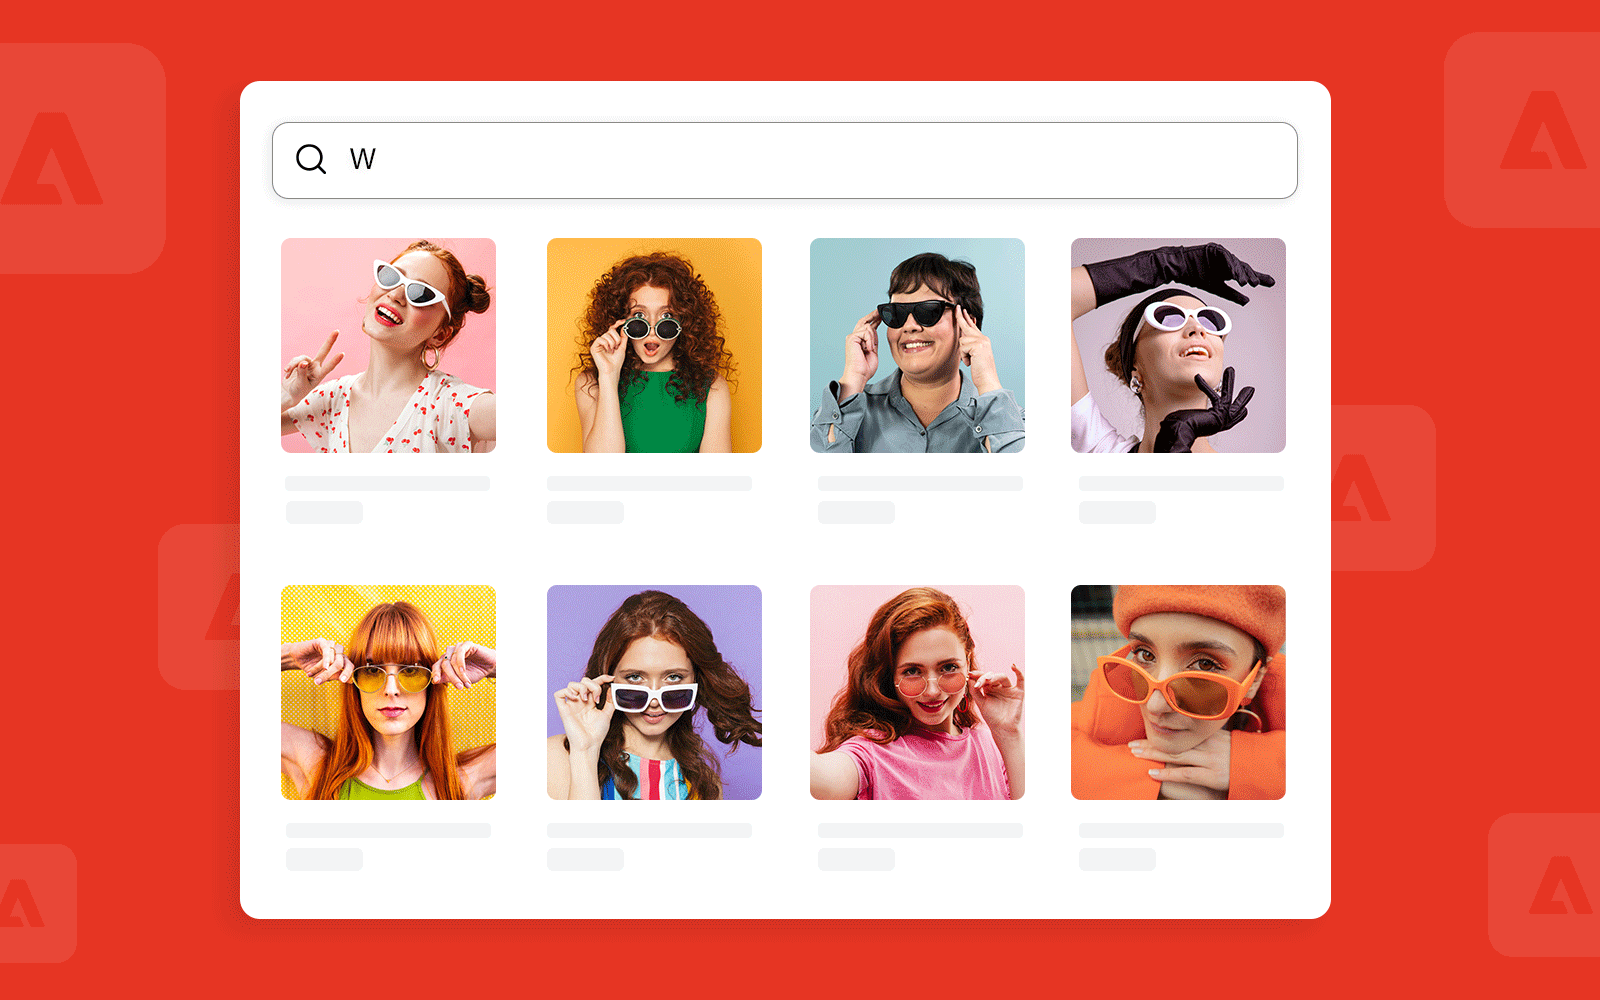Open photo of woman making peace sign
1600x1000 pixels.
click(388, 345)
